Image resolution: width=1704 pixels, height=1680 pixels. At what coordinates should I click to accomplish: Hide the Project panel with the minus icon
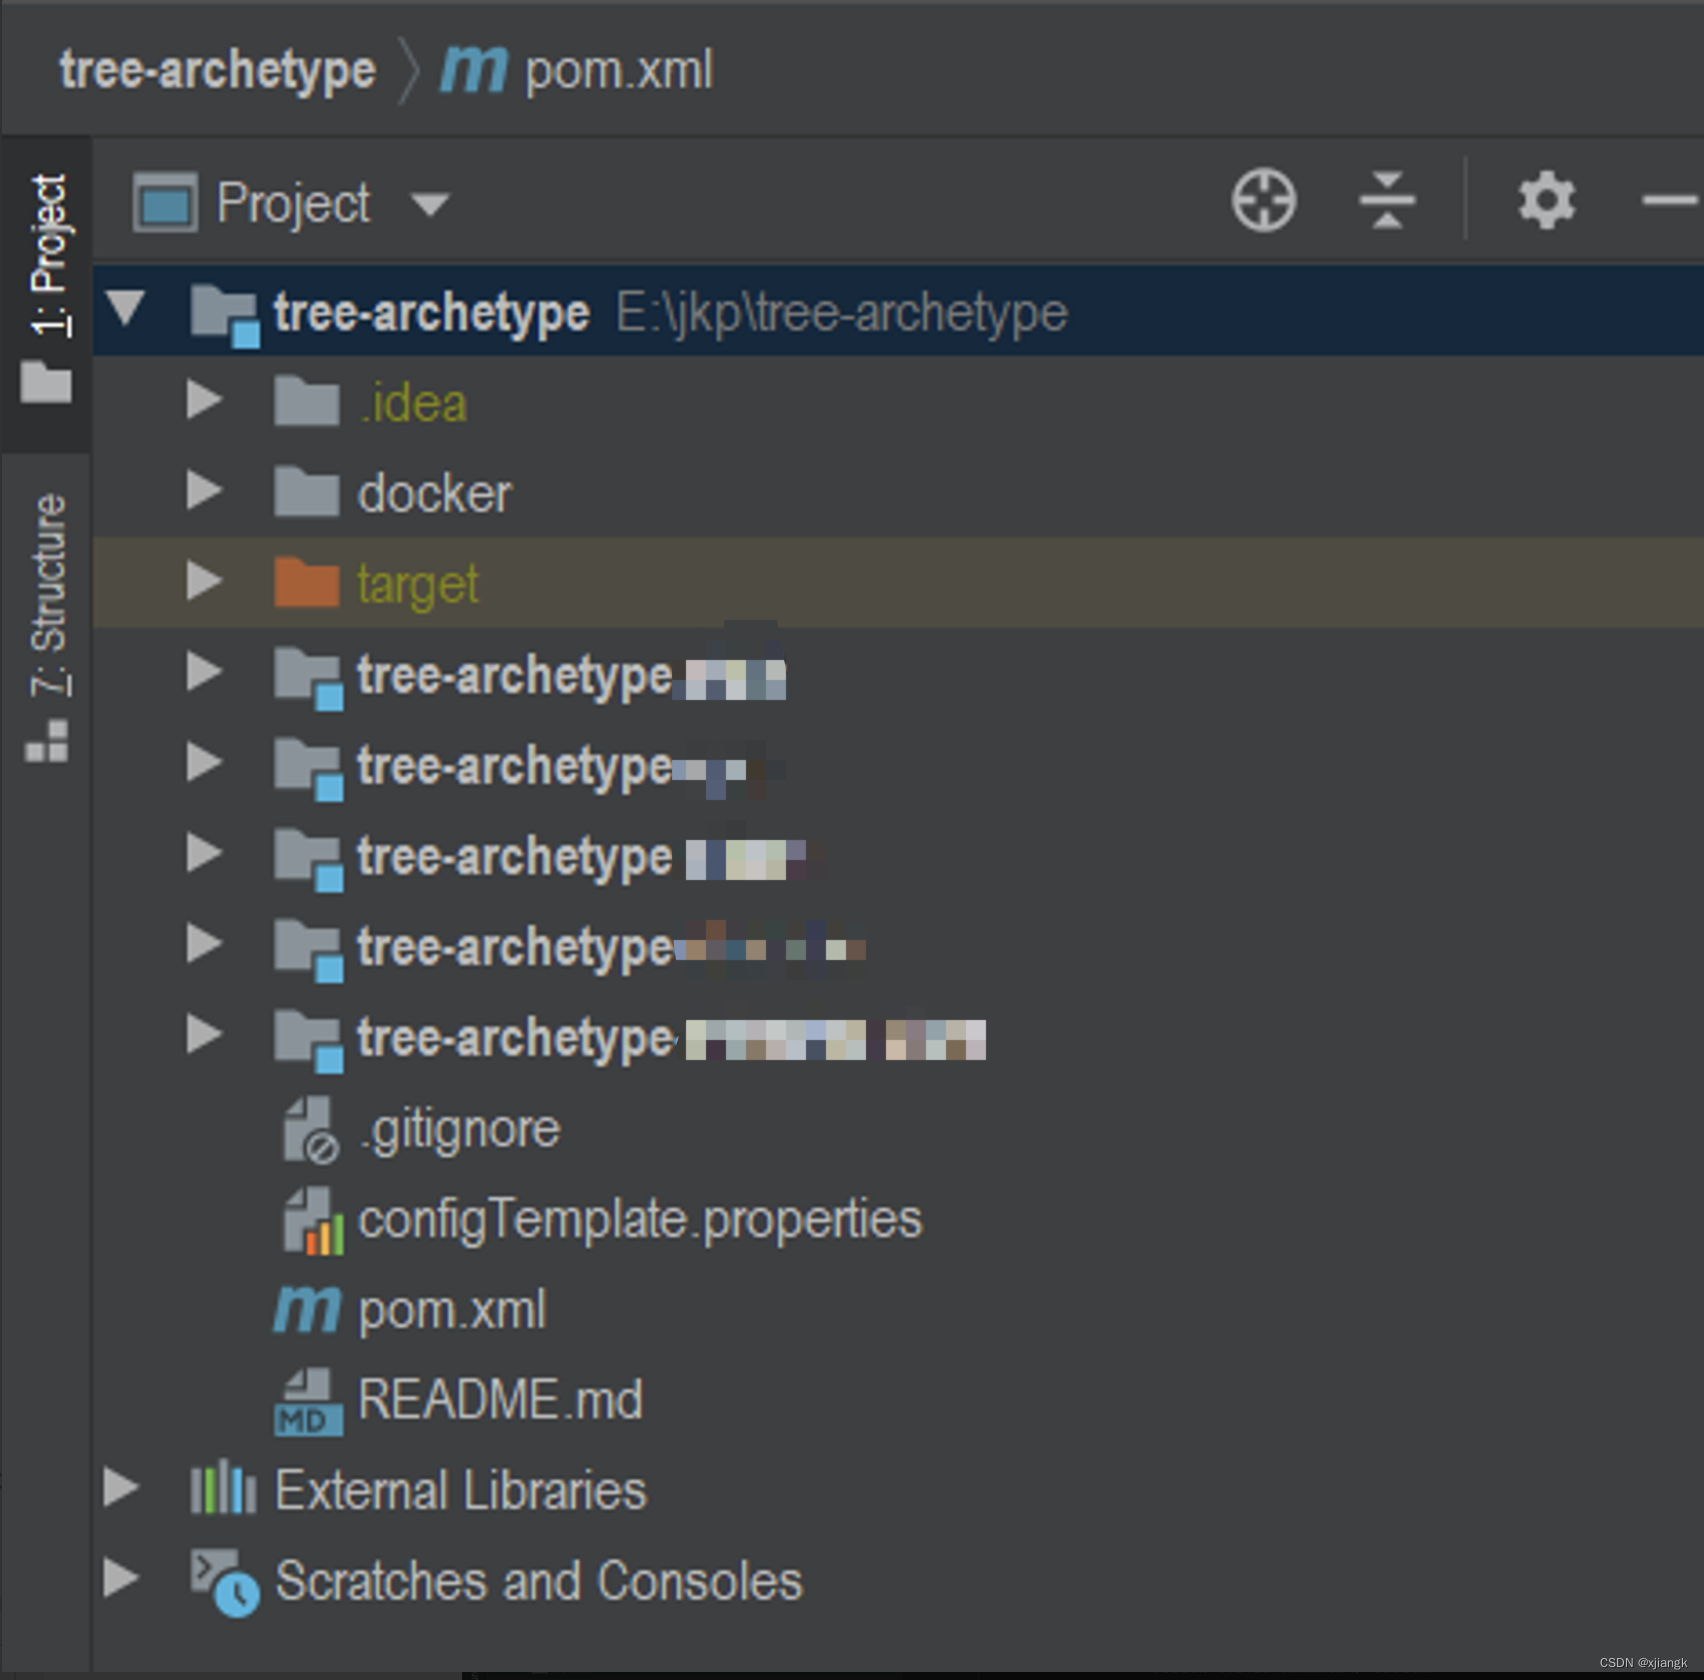click(1671, 200)
